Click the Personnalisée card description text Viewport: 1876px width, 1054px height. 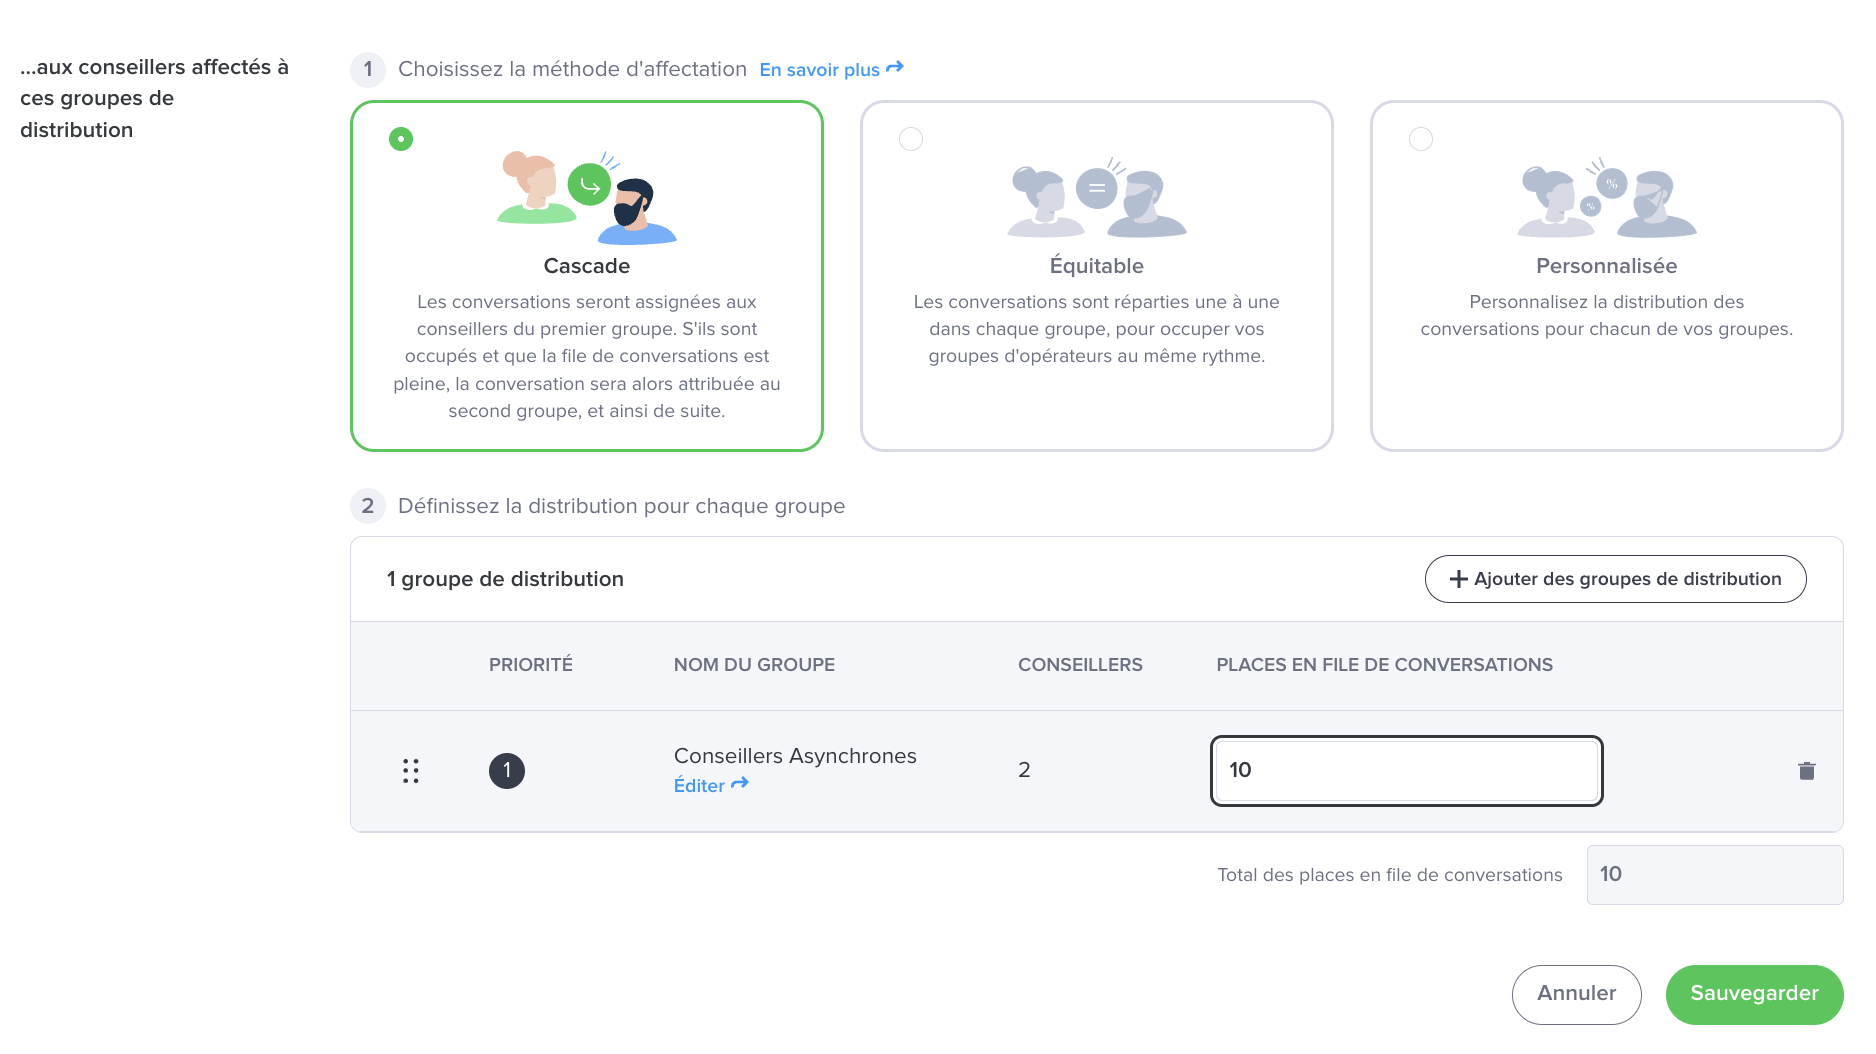(1607, 315)
